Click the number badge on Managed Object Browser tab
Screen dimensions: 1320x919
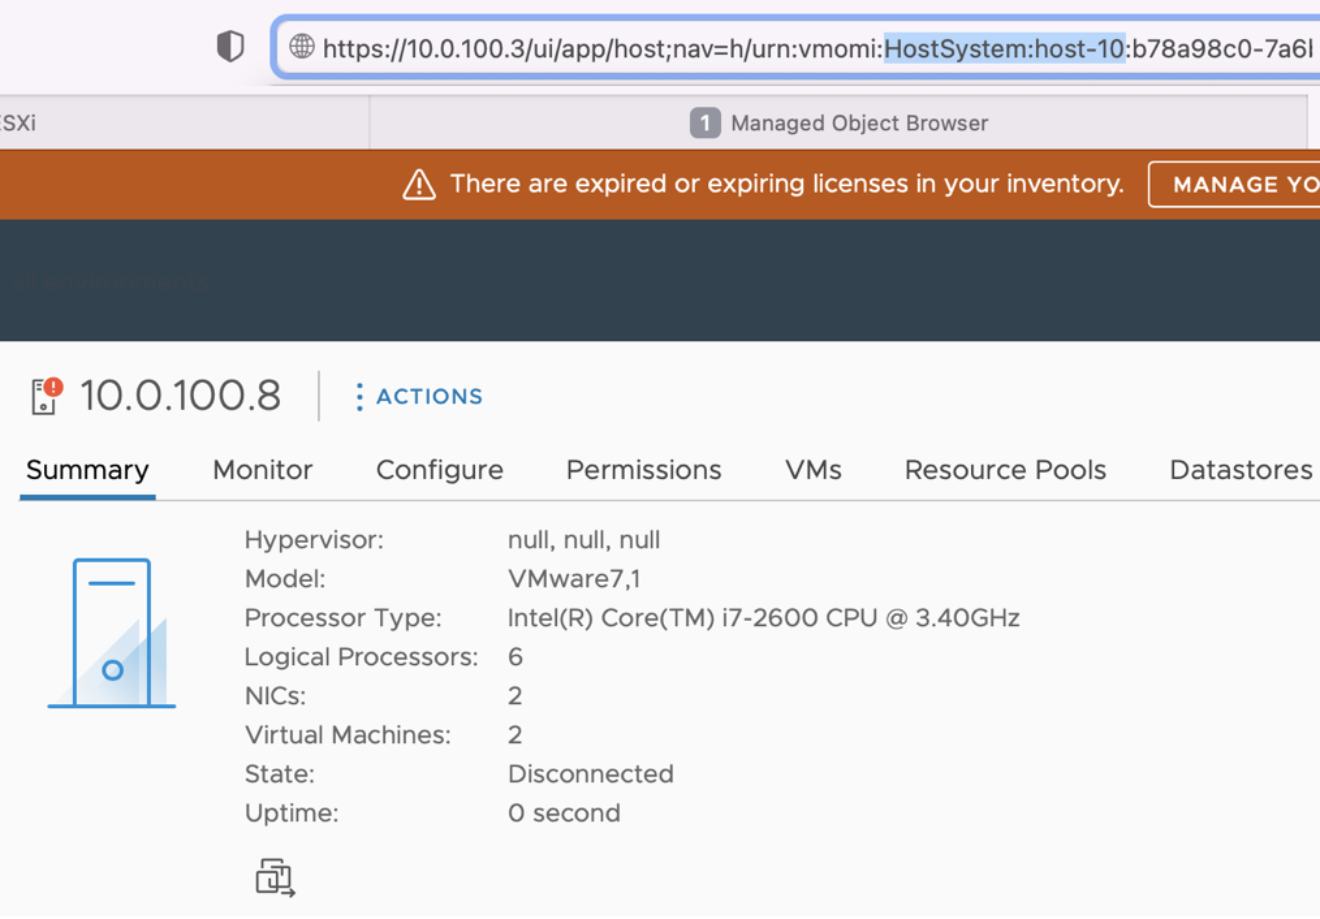pyautogui.click(x=705, y=123)
